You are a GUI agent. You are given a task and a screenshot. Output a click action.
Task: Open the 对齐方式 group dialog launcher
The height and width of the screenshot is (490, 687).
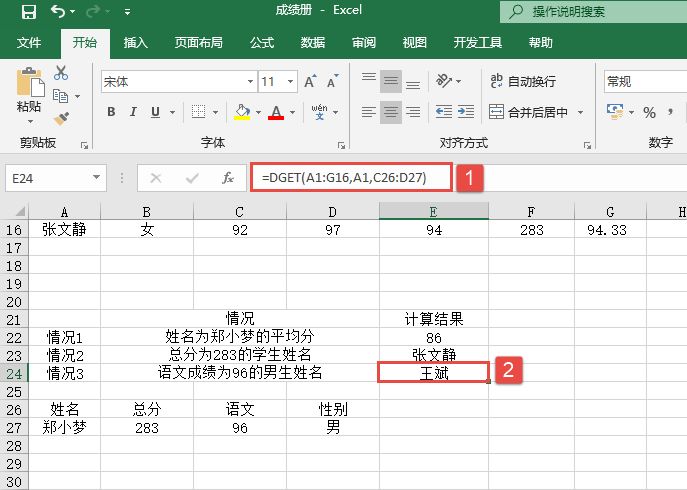tap(587, 145)
